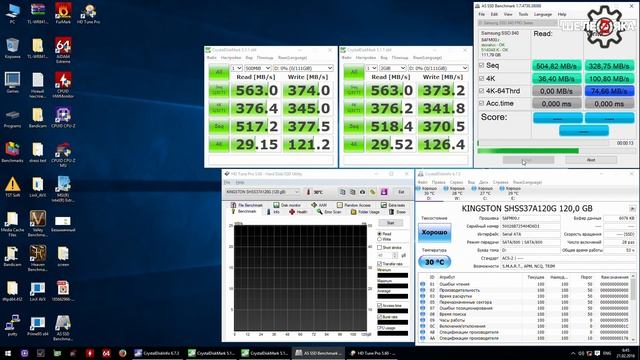Click HD Tune pink save toolbar icon

pyautogui.click(x=384, y=192)
